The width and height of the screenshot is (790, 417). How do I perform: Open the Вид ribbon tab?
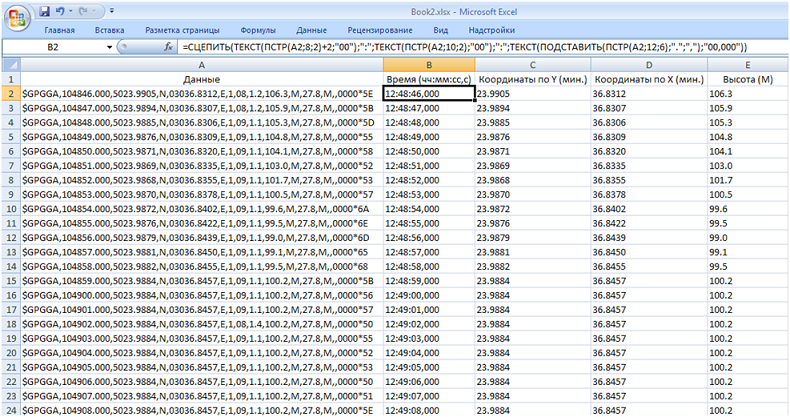coord(440,30)
